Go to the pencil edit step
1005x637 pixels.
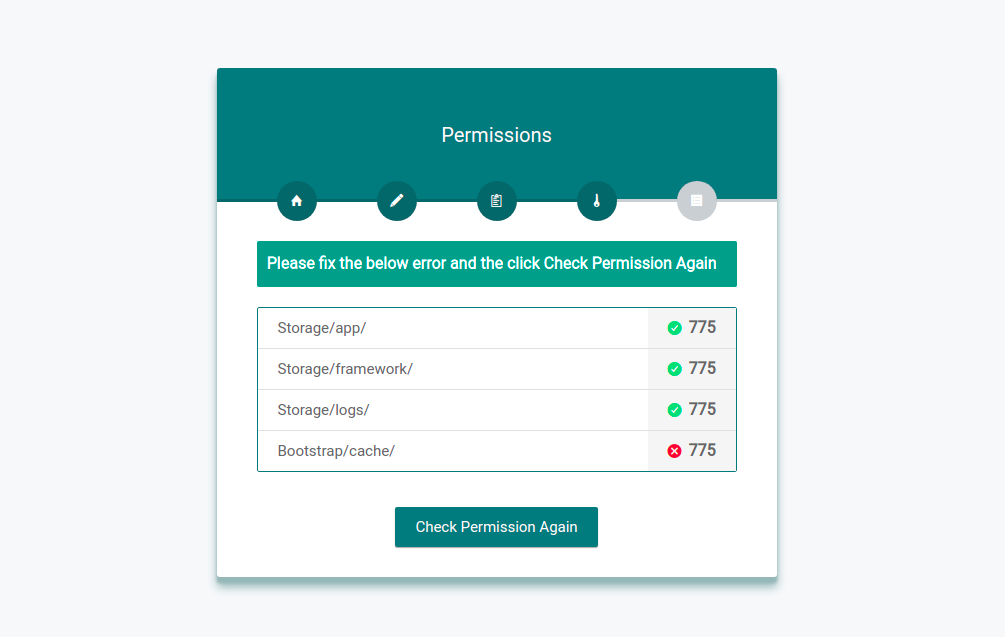coord(397,201)
